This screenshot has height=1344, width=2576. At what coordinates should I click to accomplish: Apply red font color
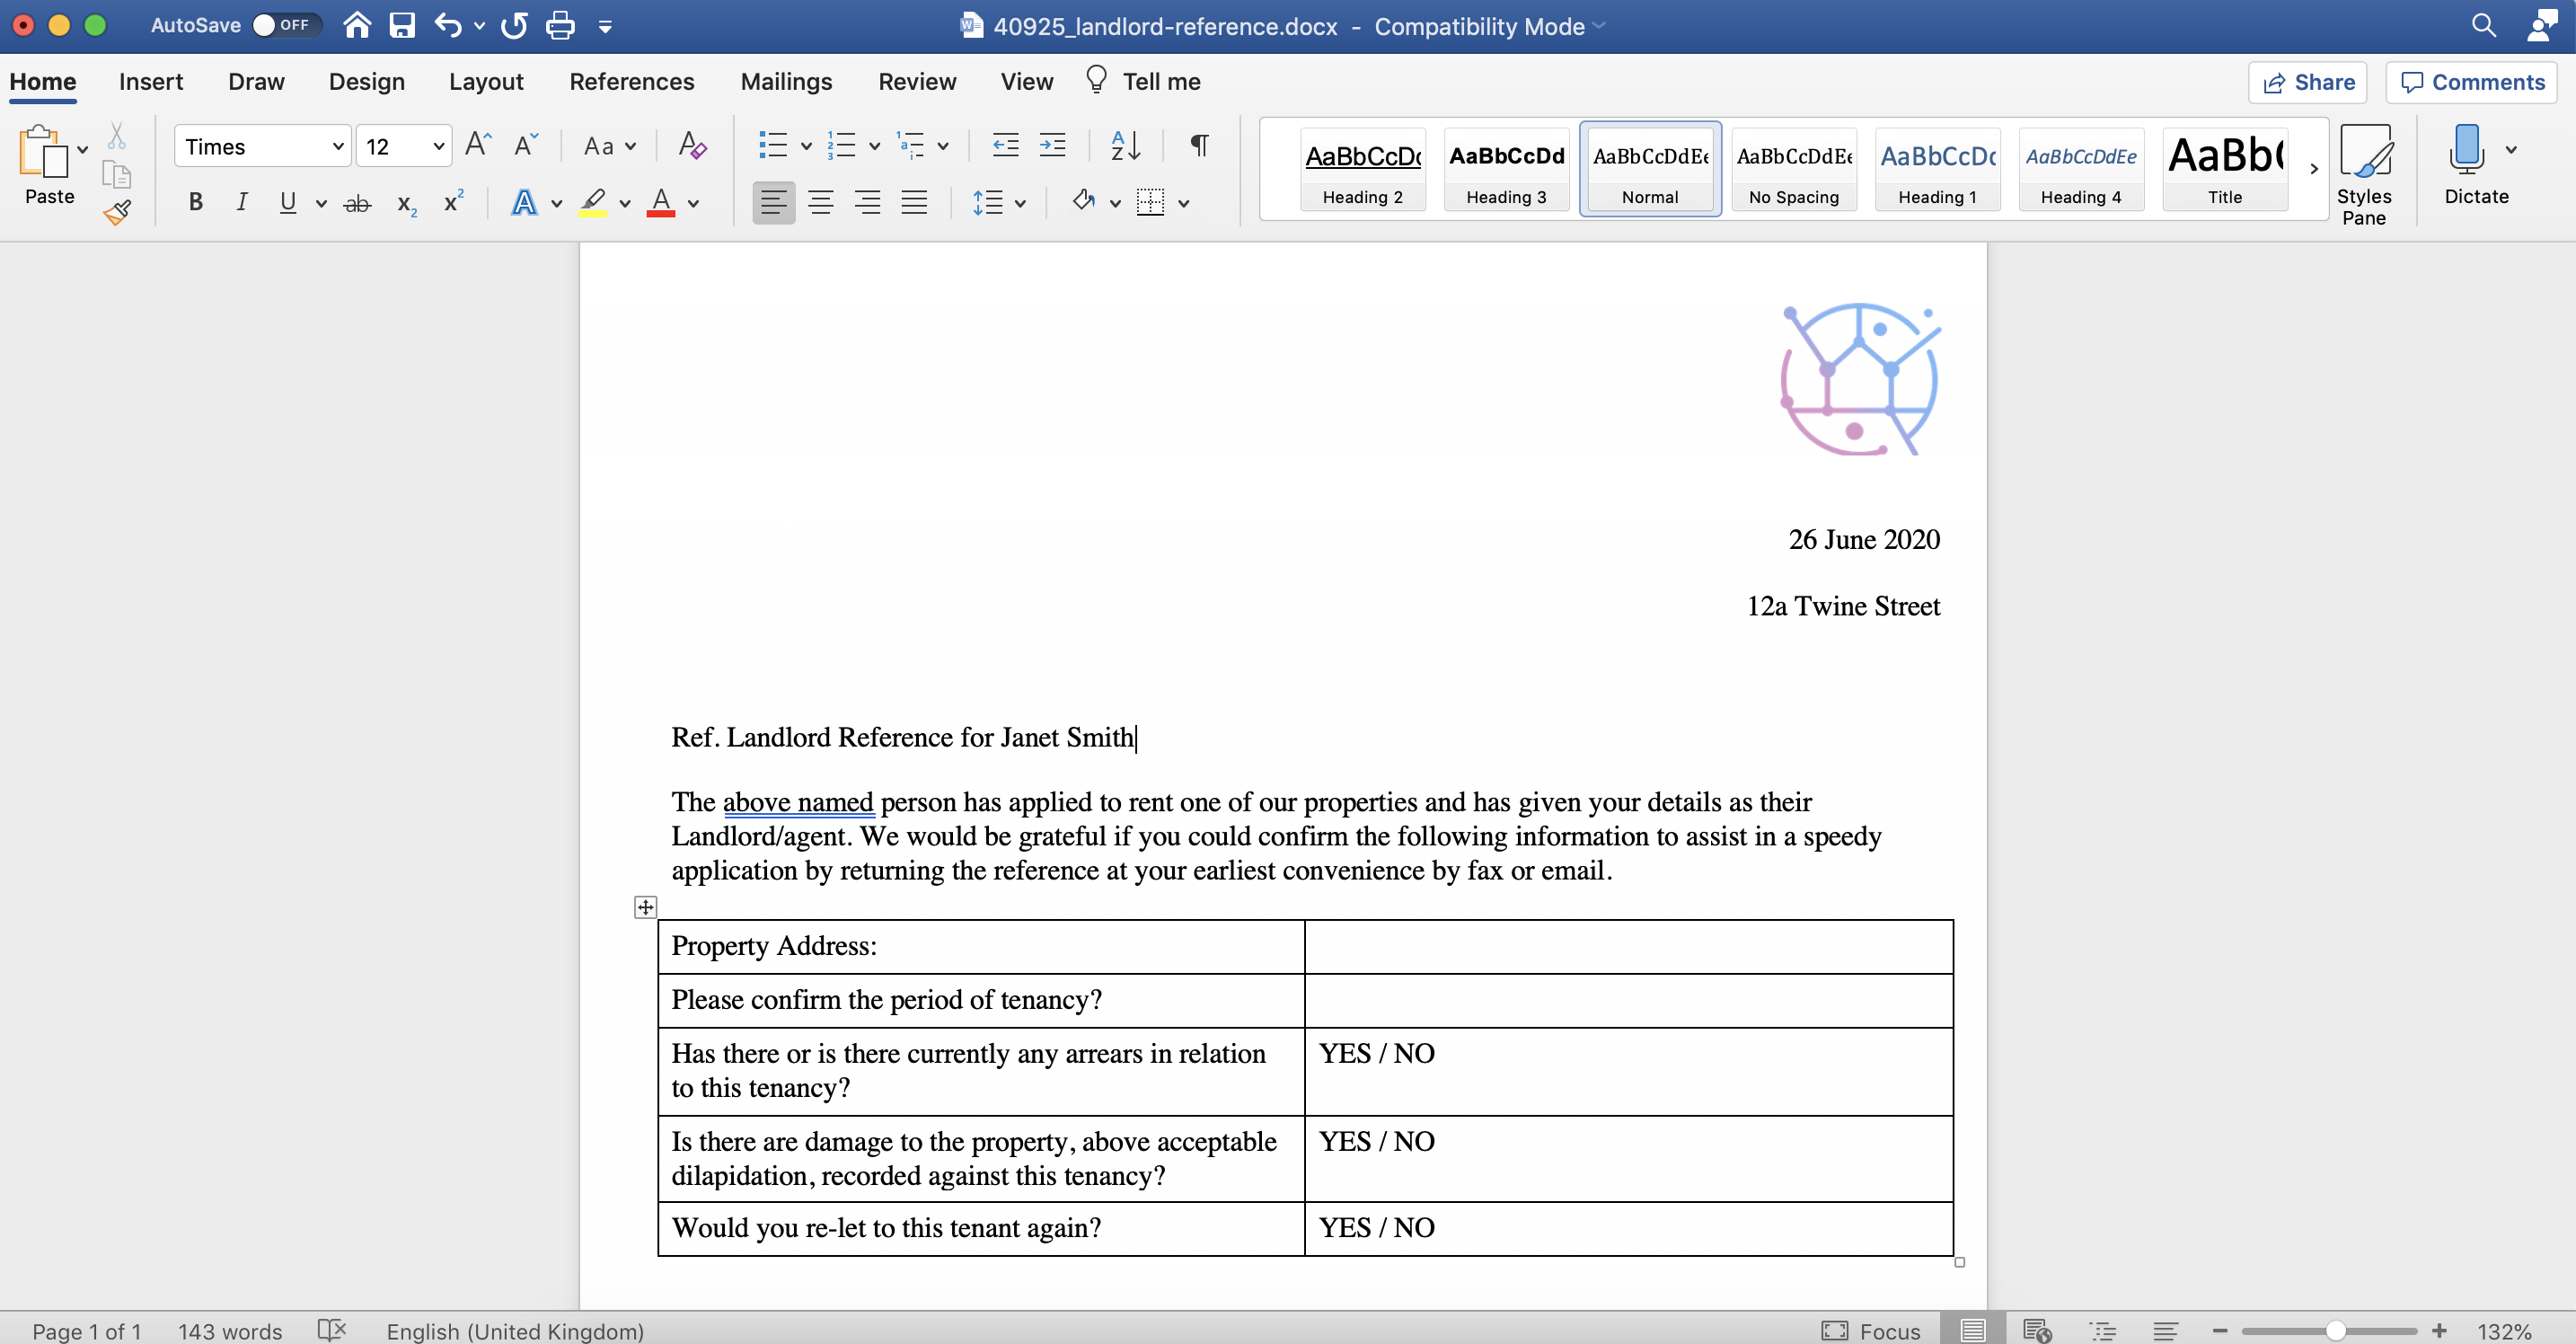(x=662, y=202)
